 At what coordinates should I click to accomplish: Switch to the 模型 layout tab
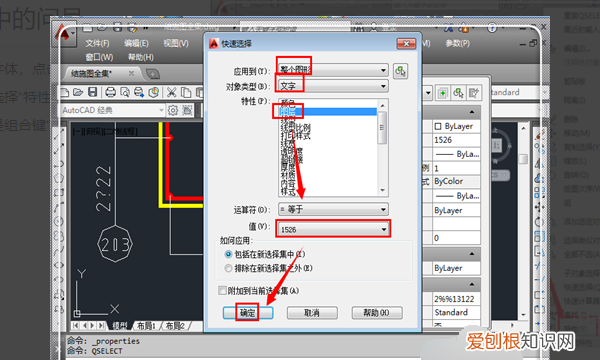pos(119,326)
